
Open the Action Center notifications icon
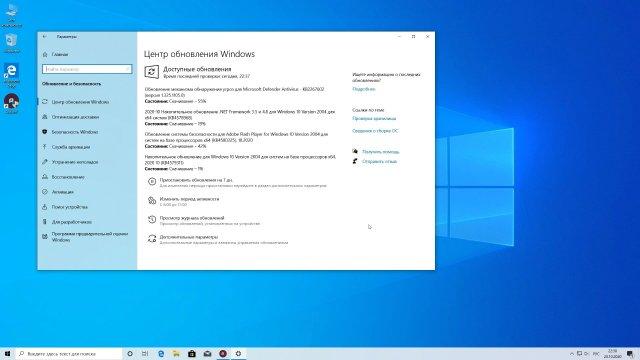point(630,353)
